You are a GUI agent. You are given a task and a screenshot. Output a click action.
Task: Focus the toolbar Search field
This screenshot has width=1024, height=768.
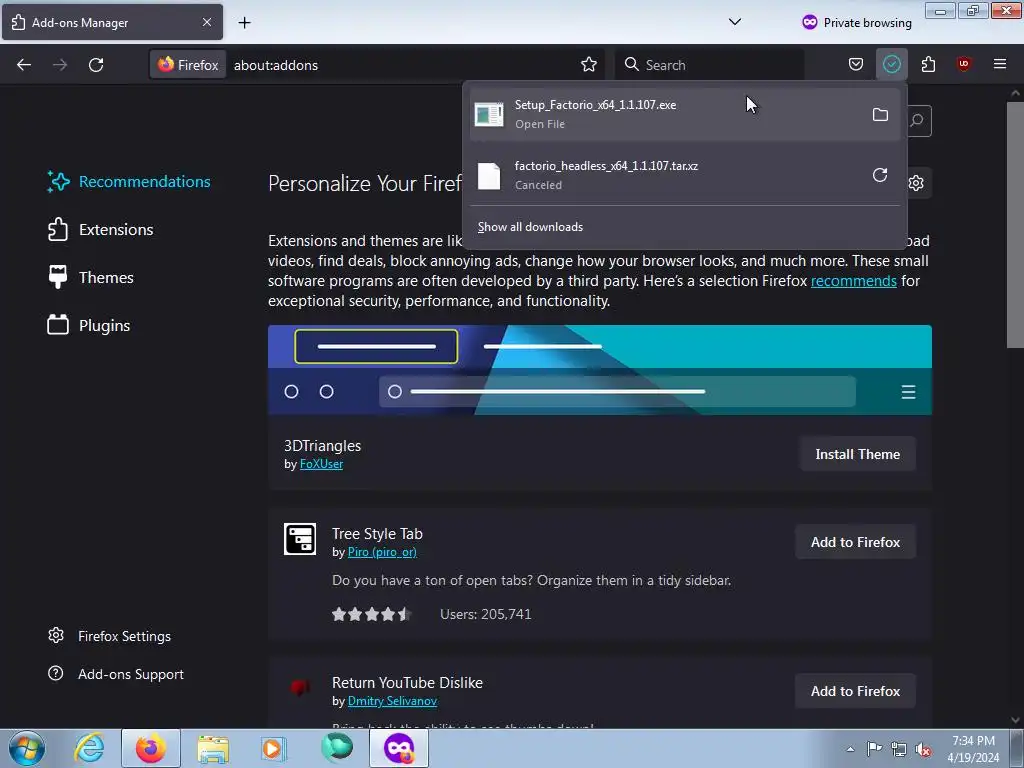point(711,65)
